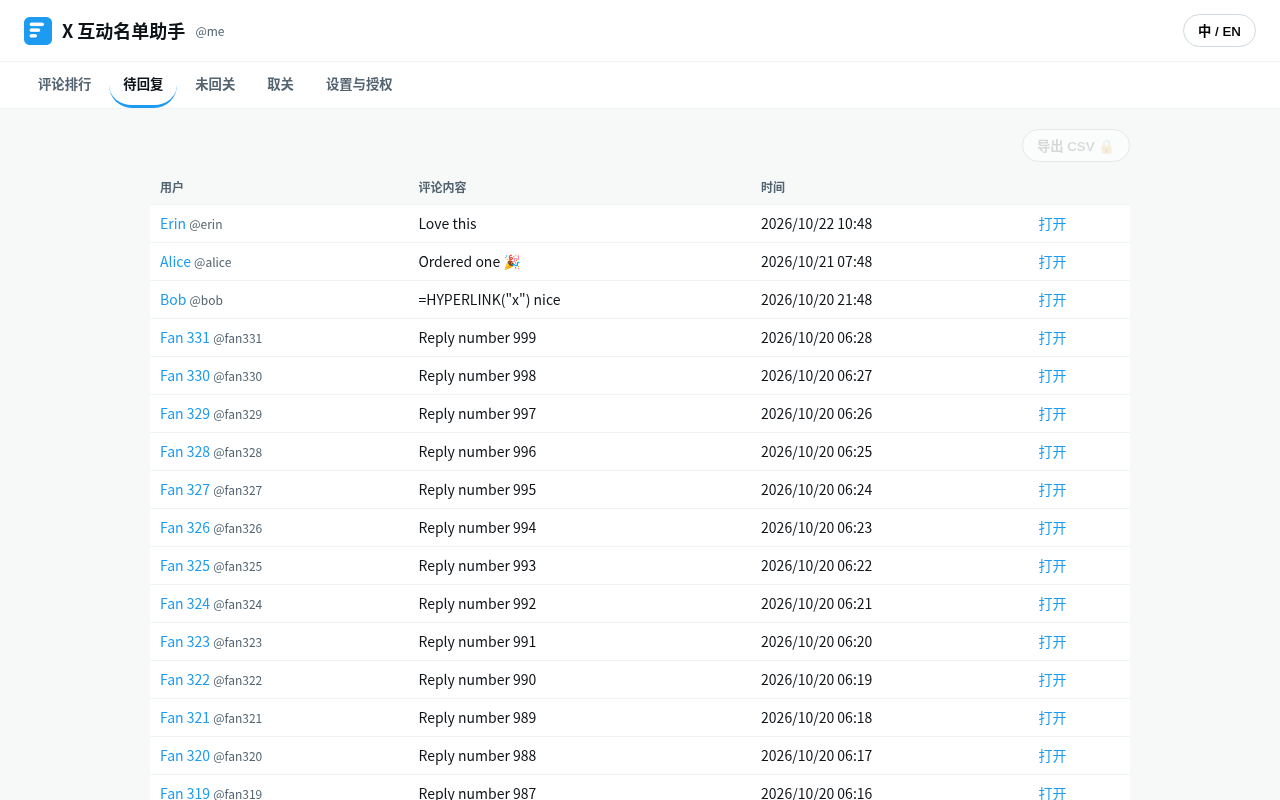The height and width of the screenshot is (800, 1280).
Task: Open Erin's user profile link
Action: pos(173,224)
